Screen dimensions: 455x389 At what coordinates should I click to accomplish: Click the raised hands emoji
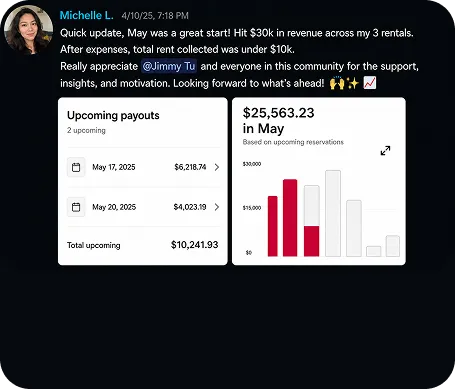click(337, 83)
